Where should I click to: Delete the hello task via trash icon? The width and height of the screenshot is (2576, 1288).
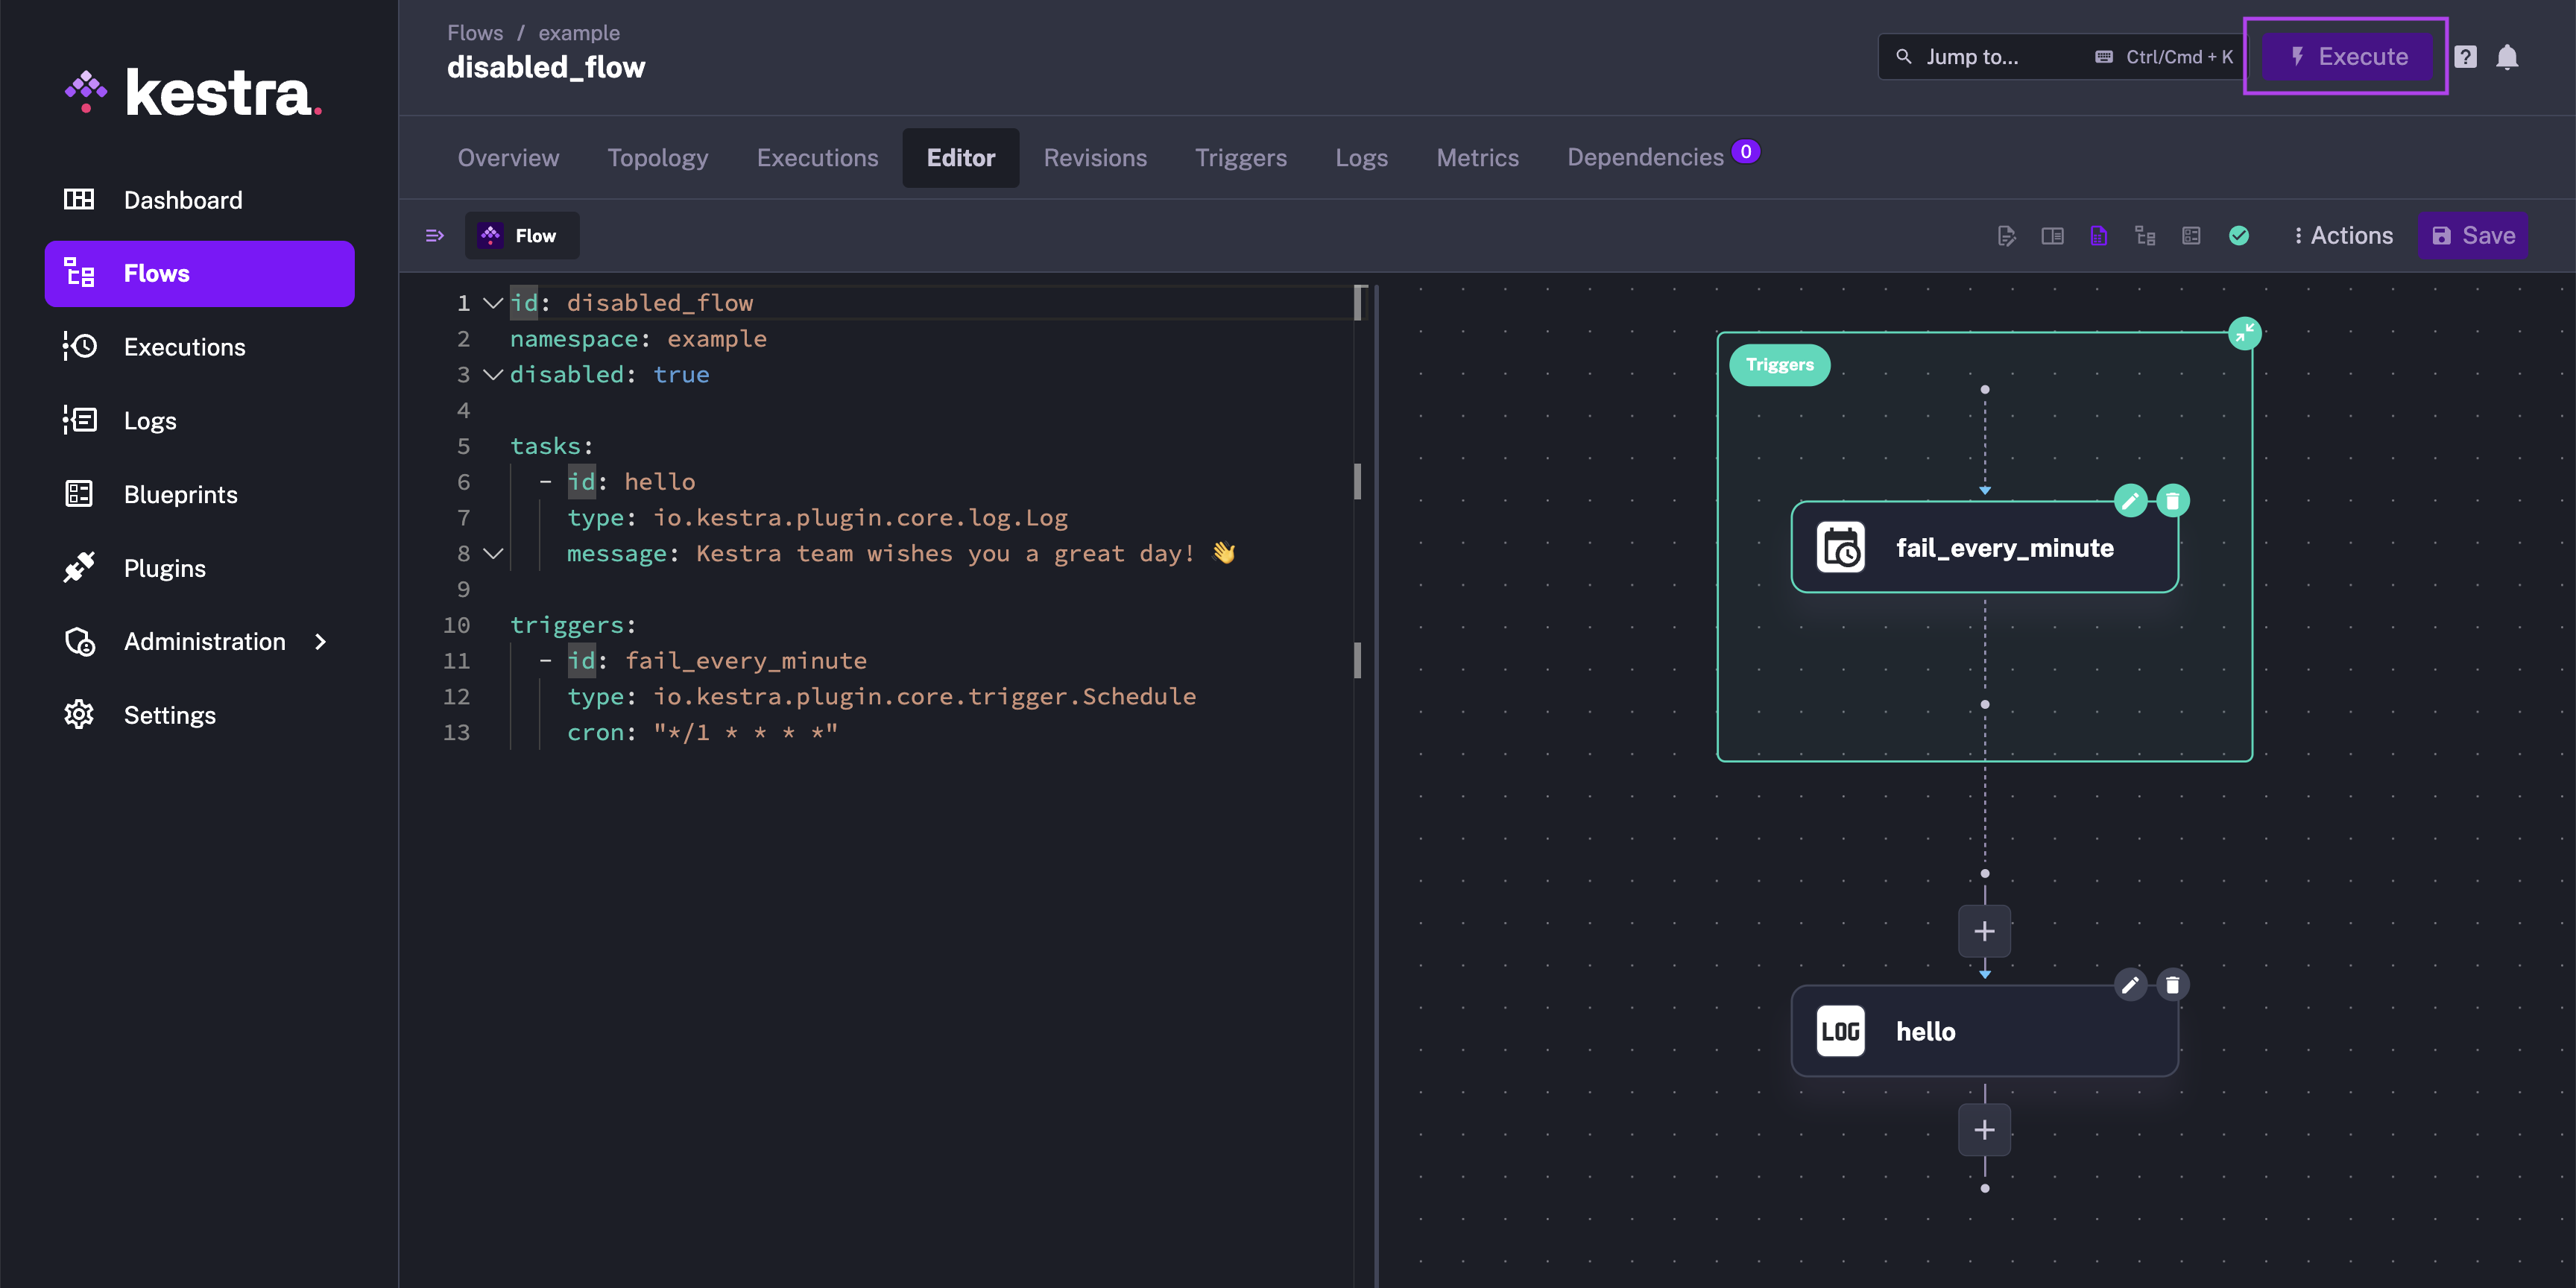pos(2172,985)
